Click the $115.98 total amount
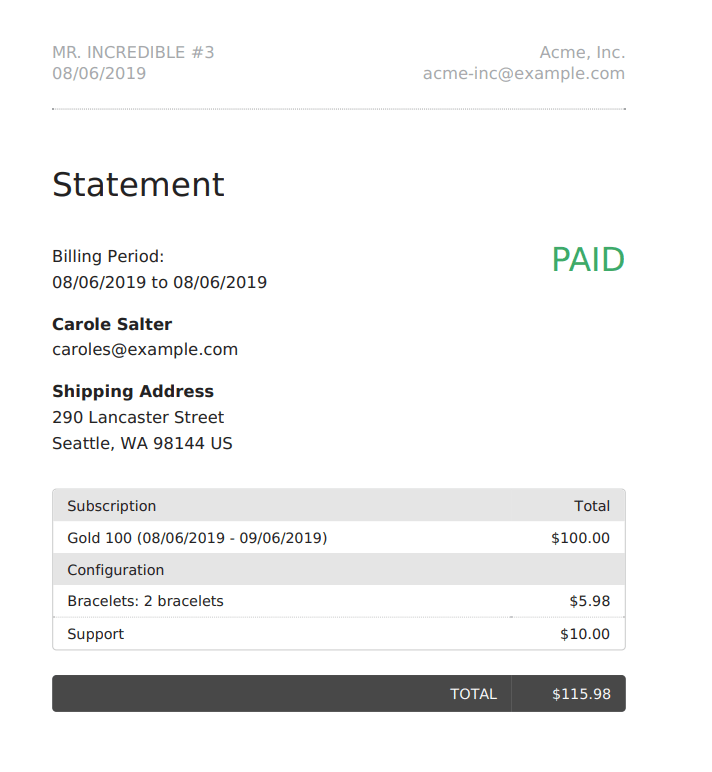The height and width of the screenshot is (772, 712). (581, 694)
